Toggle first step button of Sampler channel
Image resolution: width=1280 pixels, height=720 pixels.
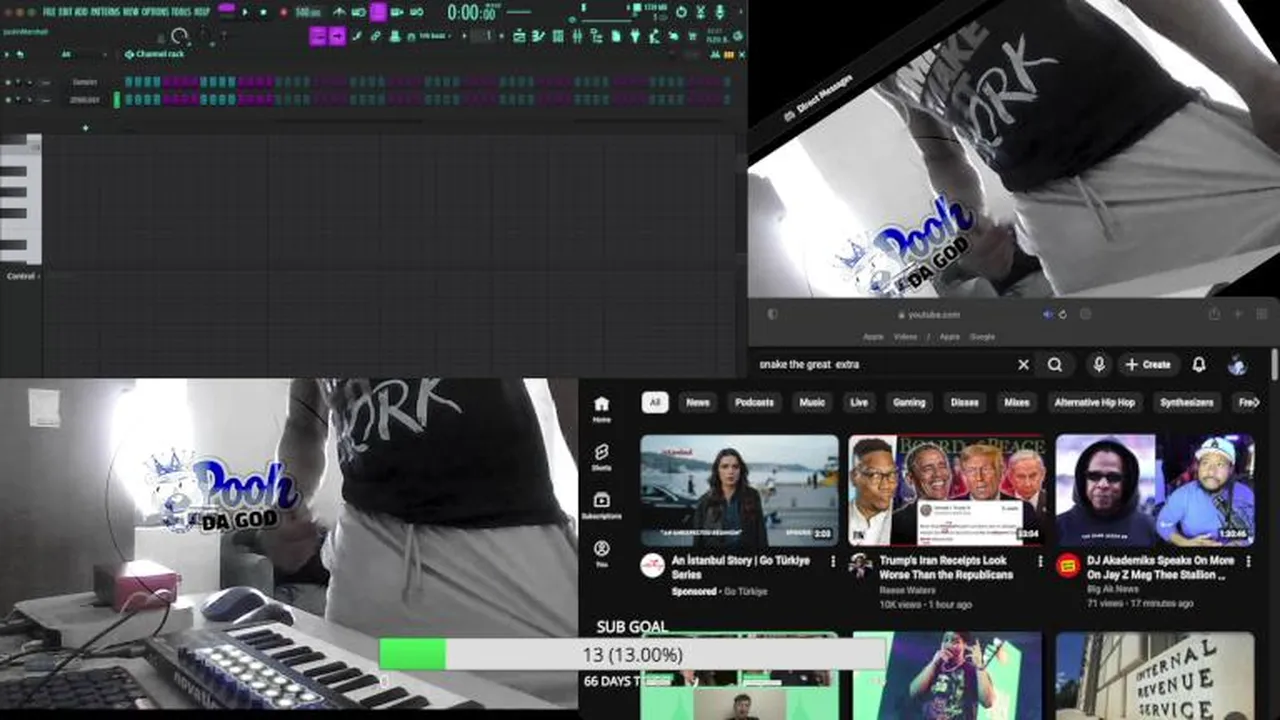click(129, 82)
